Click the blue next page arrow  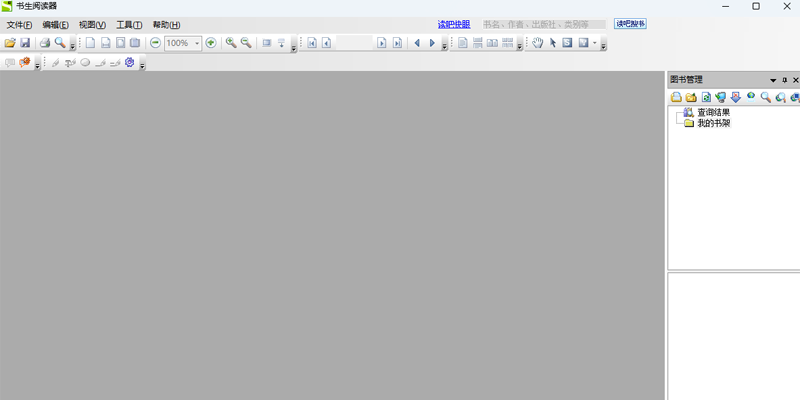tap(433, 43)
